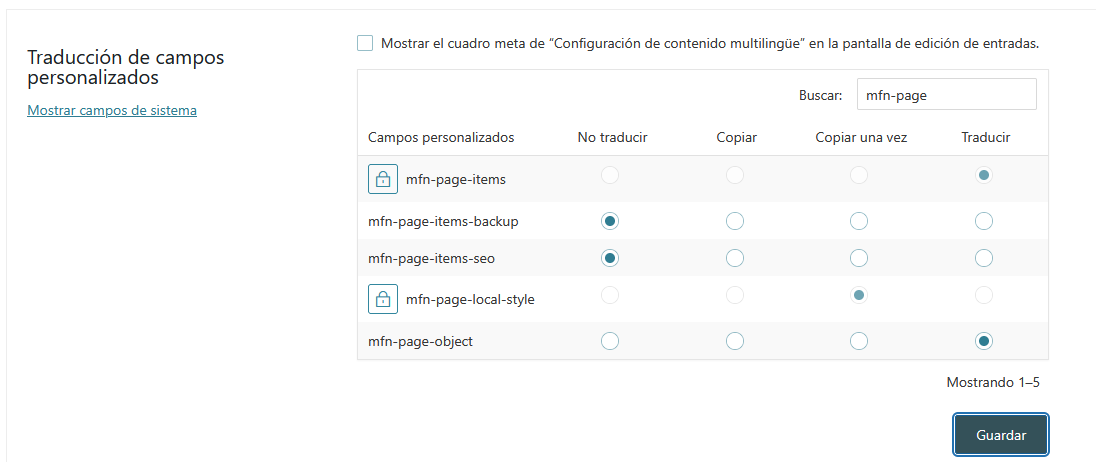
Task: Select Copiar una vez for mfn-page-items-seo
Action: click(859, 258)
